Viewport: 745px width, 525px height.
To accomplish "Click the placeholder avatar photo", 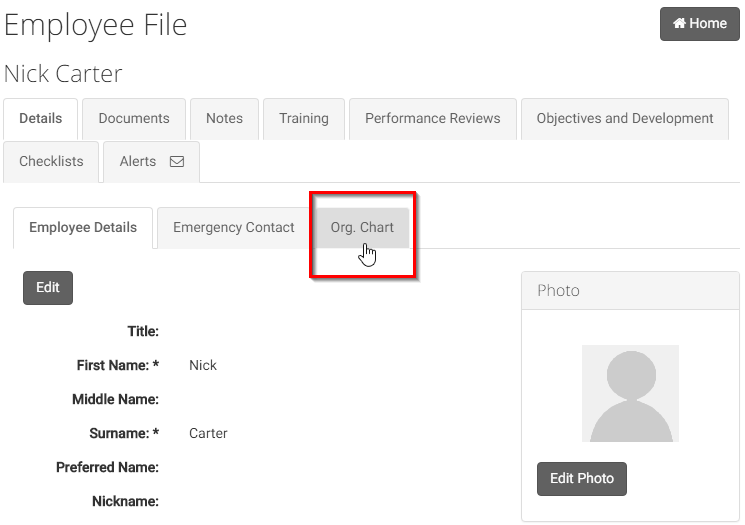I will click(x=630, y=393).
